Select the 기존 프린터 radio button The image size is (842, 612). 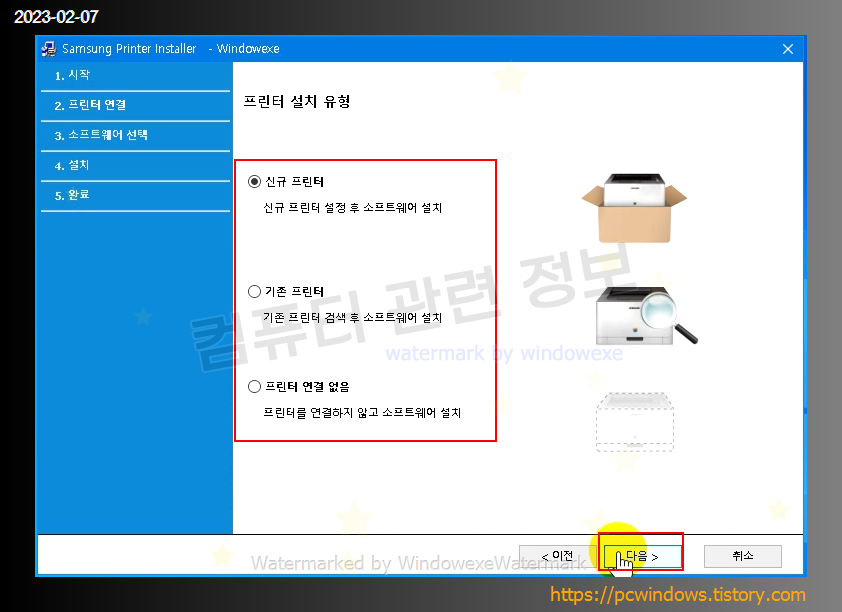click(255, 292)
